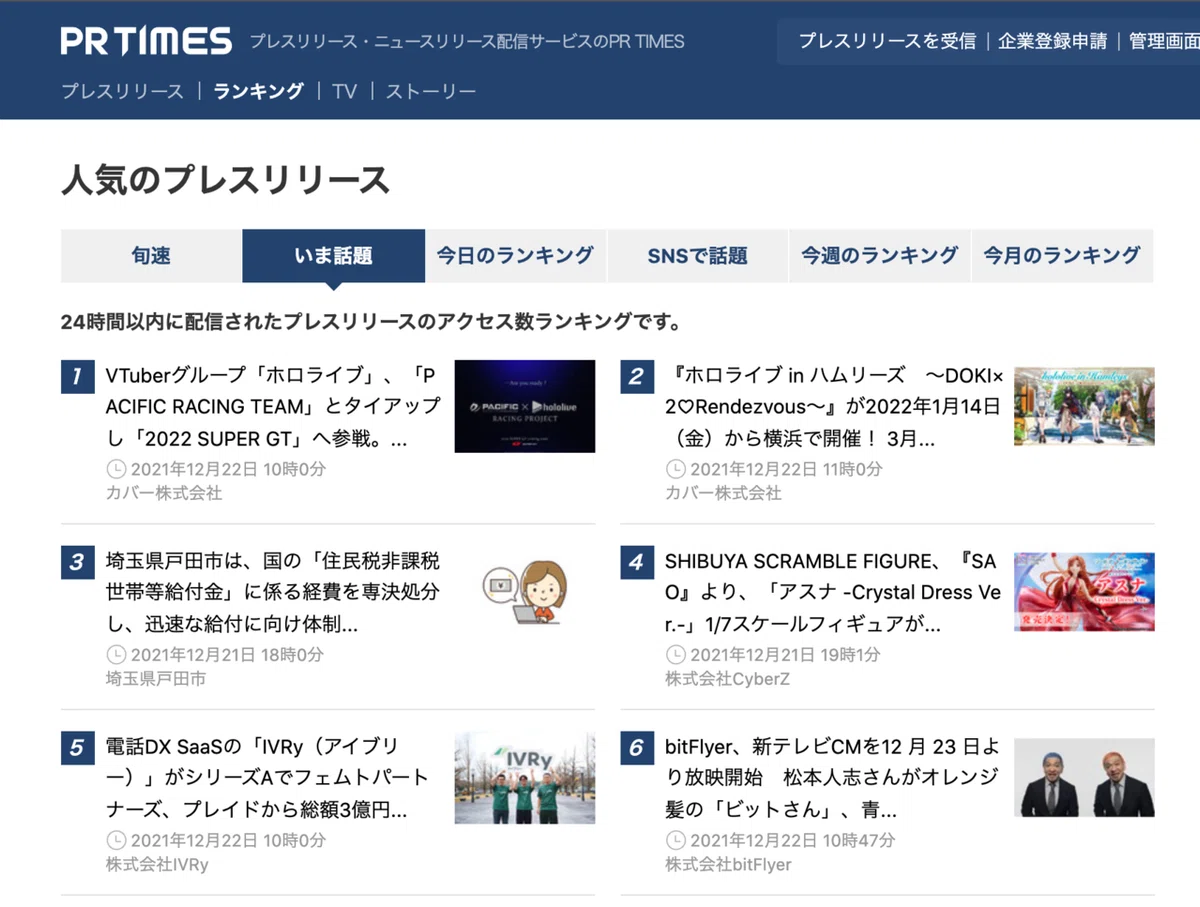The height and width of the screenshot is (907, 1200).
Task: Open the bitFlyer 新テレビCM article
Action: click(x=832, y=779)
